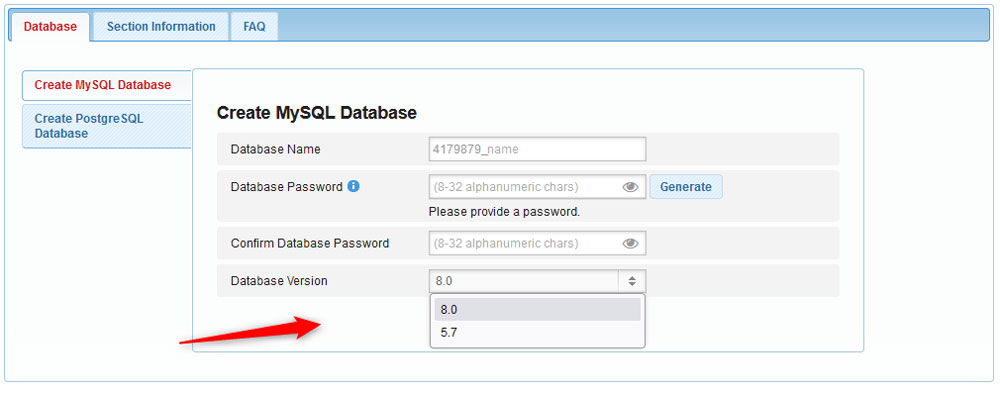Click the Database Name label
Image resolution: width=1000 pixels, height=394 pixels.
point(276,149)
